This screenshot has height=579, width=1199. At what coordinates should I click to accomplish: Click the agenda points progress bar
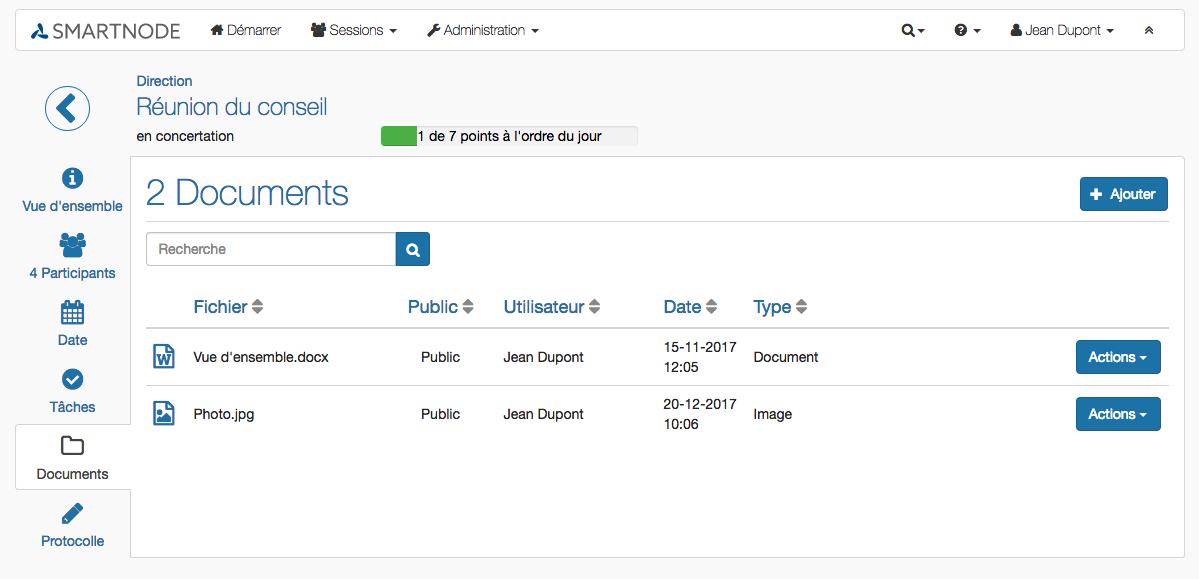tap(509, 137)
